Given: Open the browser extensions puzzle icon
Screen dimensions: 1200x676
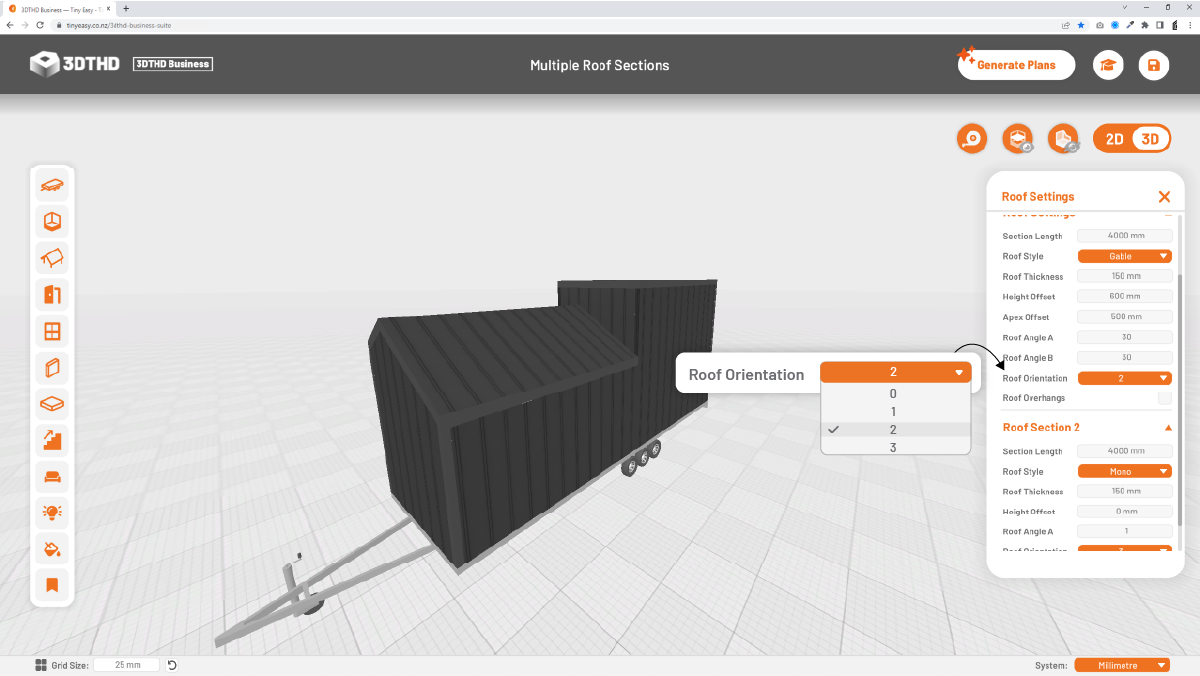Looking at the screenshot, I should point(1145,25).
